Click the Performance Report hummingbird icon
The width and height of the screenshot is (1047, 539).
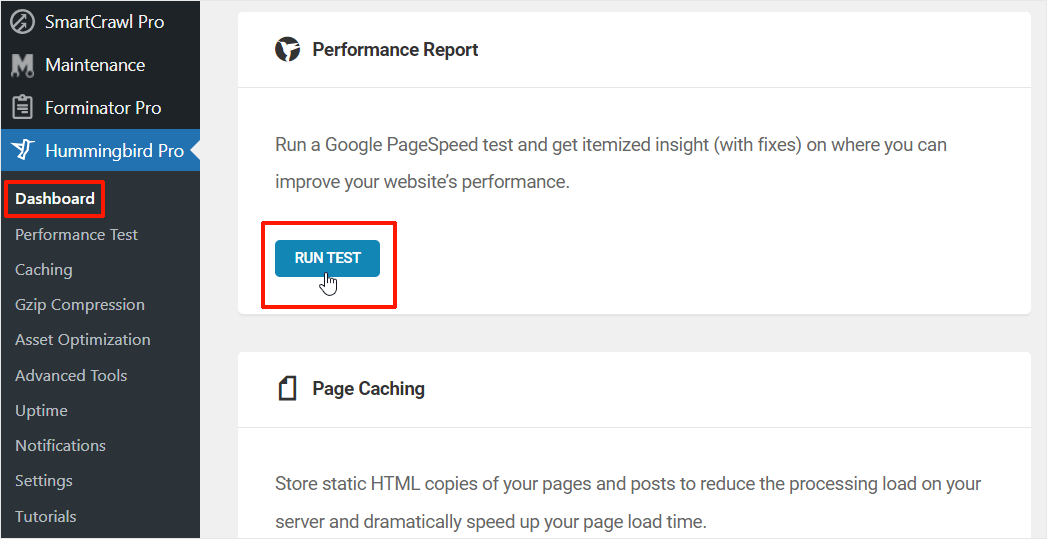coord(288,49)
